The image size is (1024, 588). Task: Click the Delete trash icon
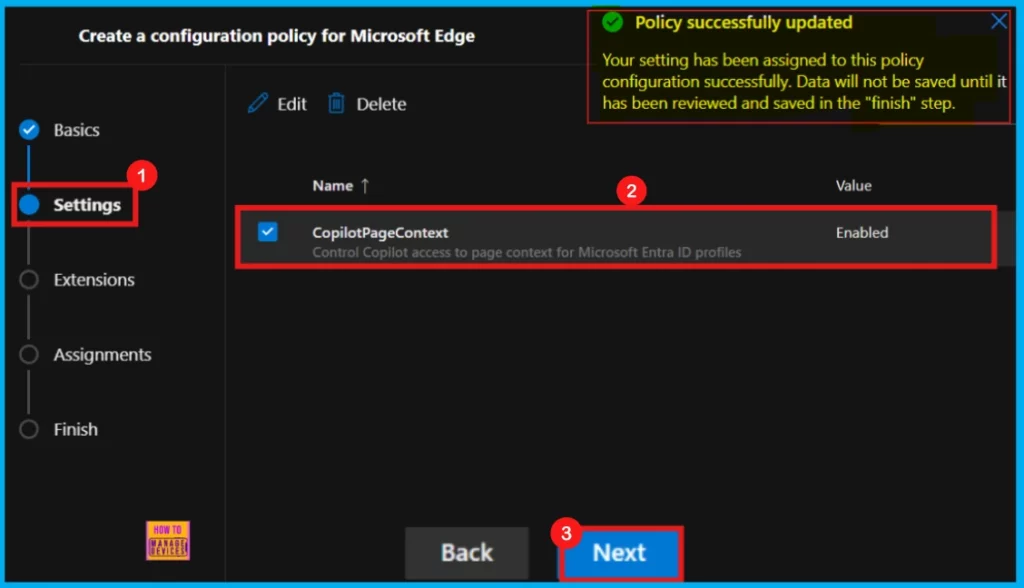click(336, 103)
